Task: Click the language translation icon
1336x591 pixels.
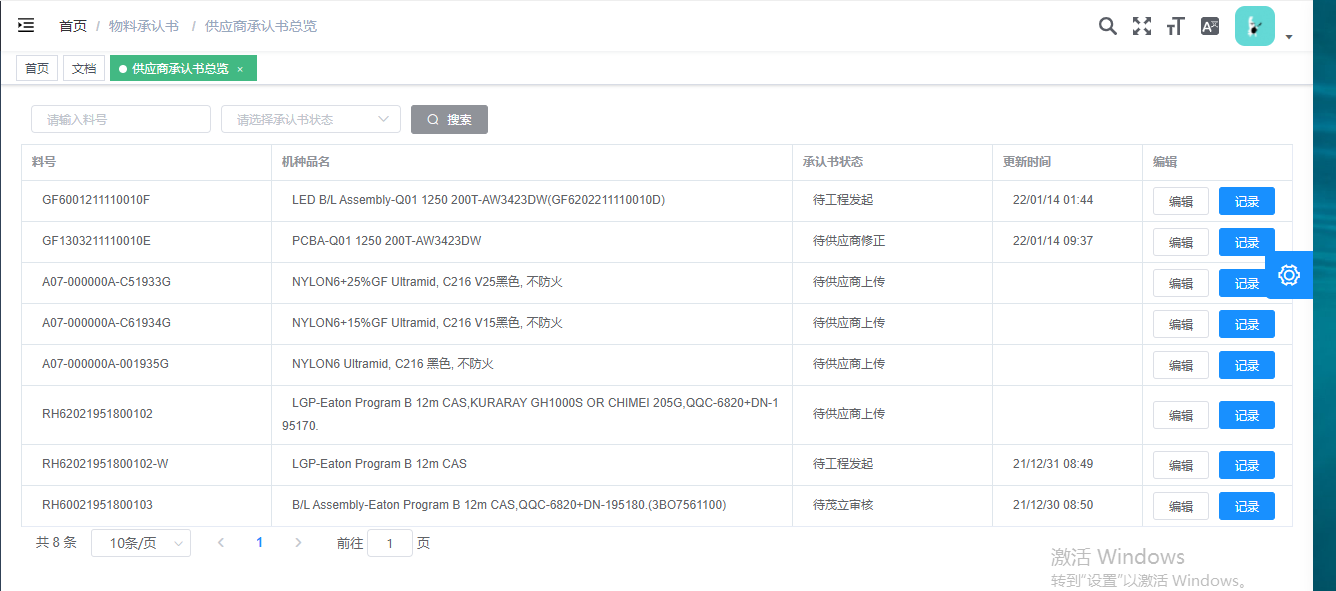Action: point(1210,26)
